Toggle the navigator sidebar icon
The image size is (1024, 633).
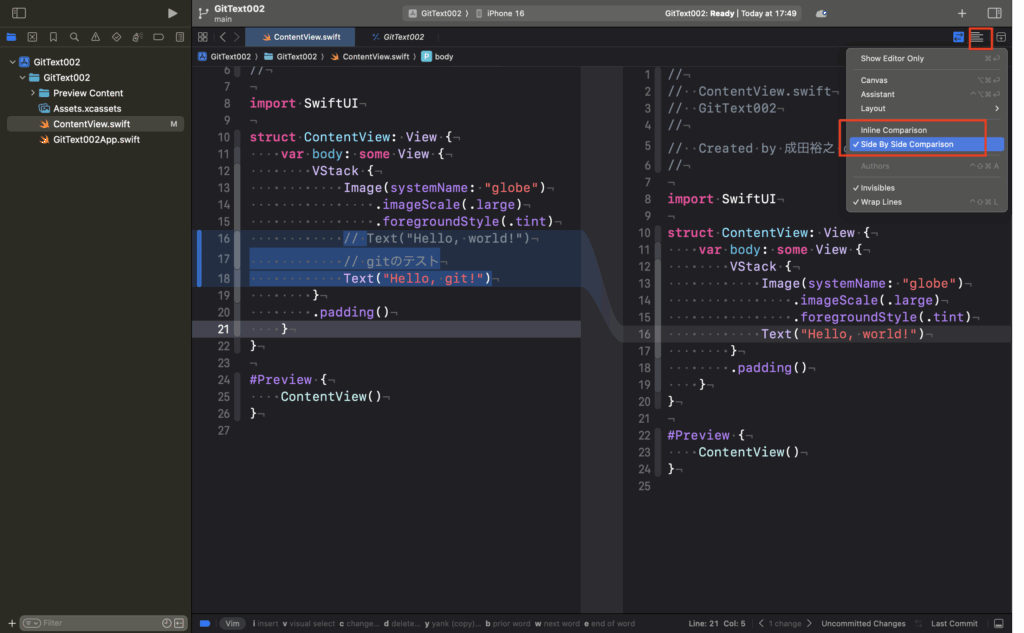click(x=19, y=13)
